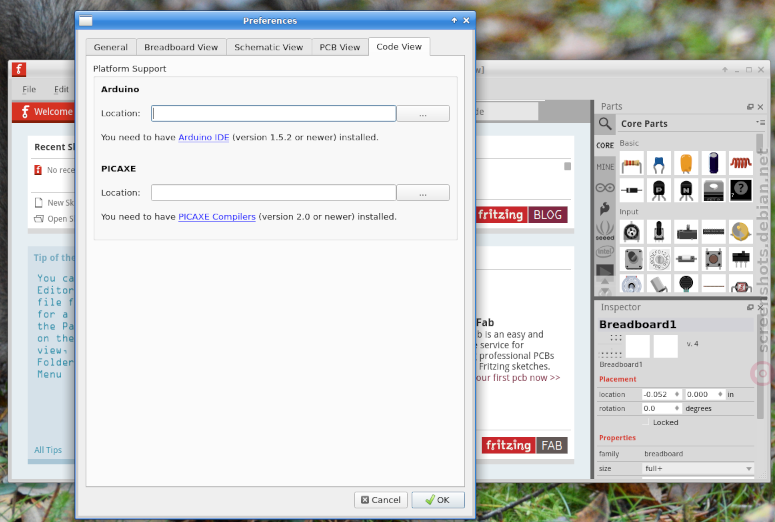The height and width of the screenshot is (522, 775).
Task: Open the SparkFun flame parts bin
Action: tap(605, 209)
